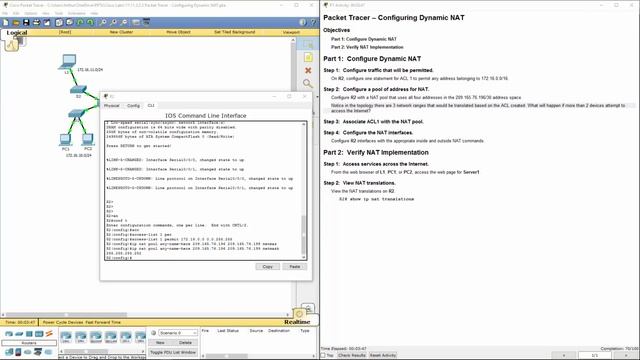Click the previous page arrow in activity window

564,356
